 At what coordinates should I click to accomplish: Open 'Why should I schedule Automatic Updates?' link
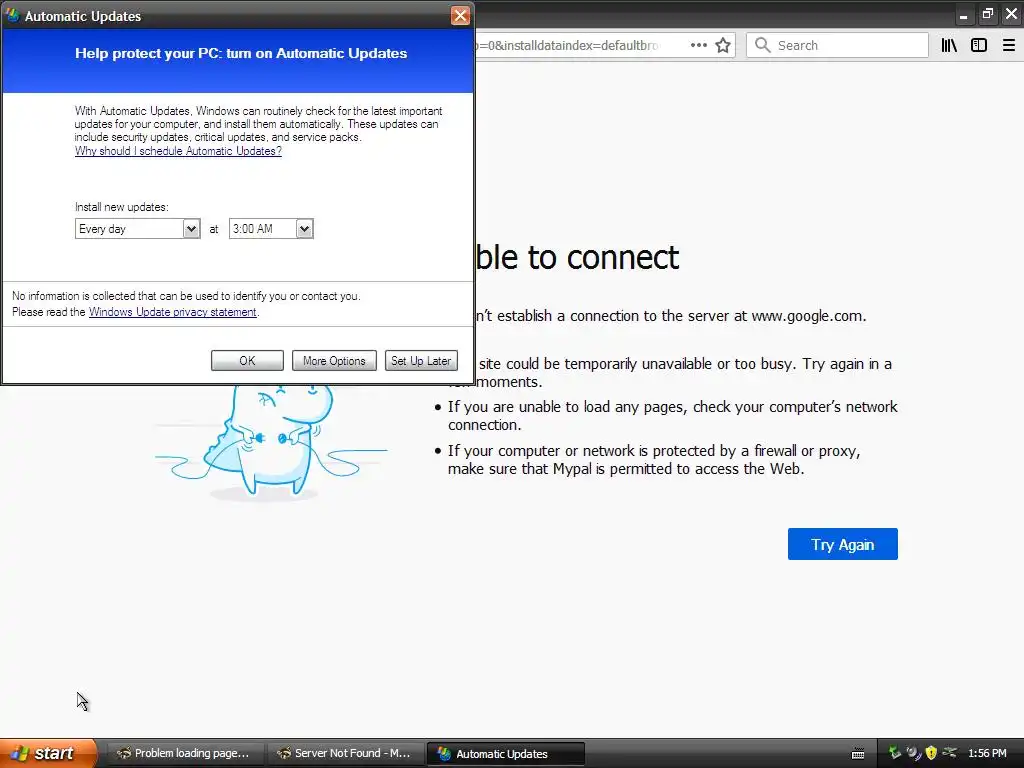[178, 151]
